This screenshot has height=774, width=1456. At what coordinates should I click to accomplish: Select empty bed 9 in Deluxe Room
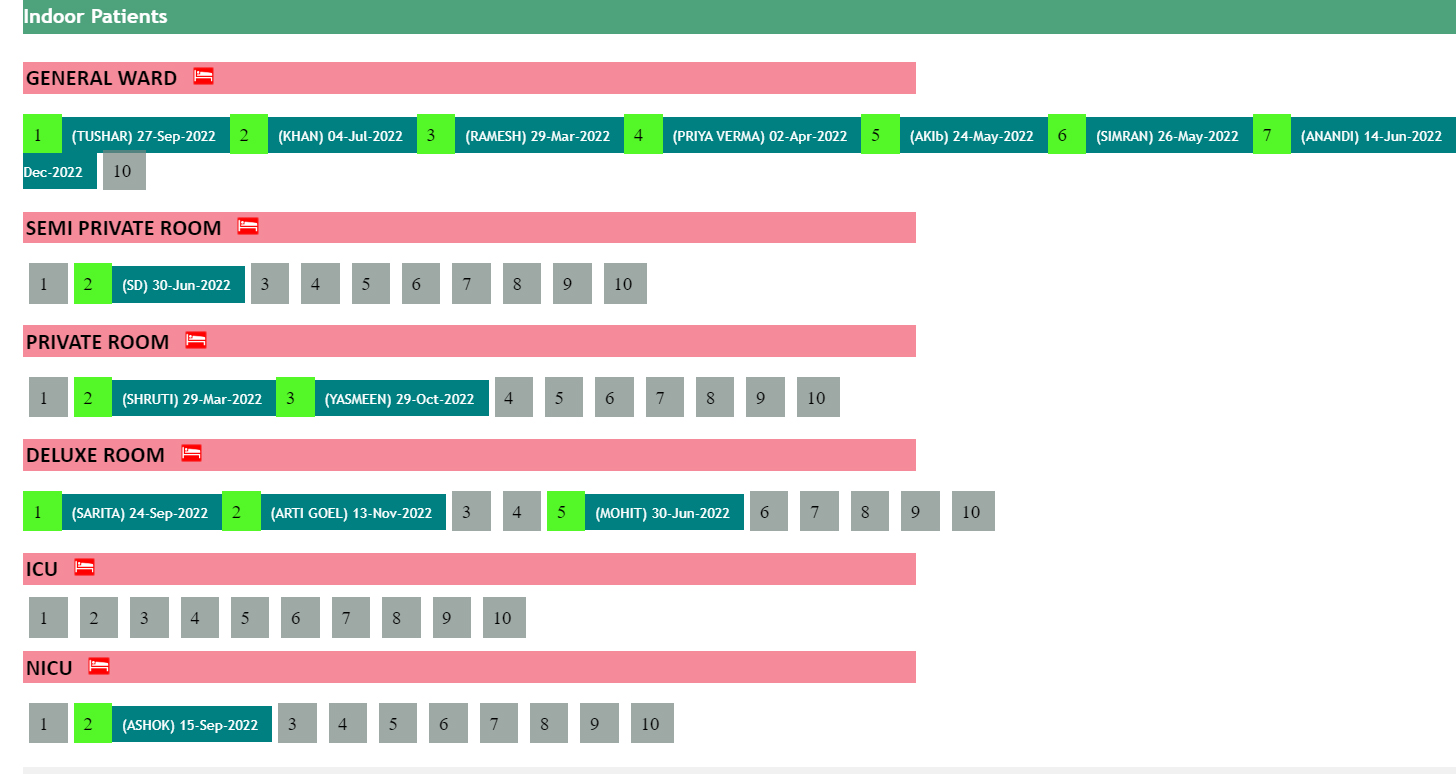click(920, 511)
